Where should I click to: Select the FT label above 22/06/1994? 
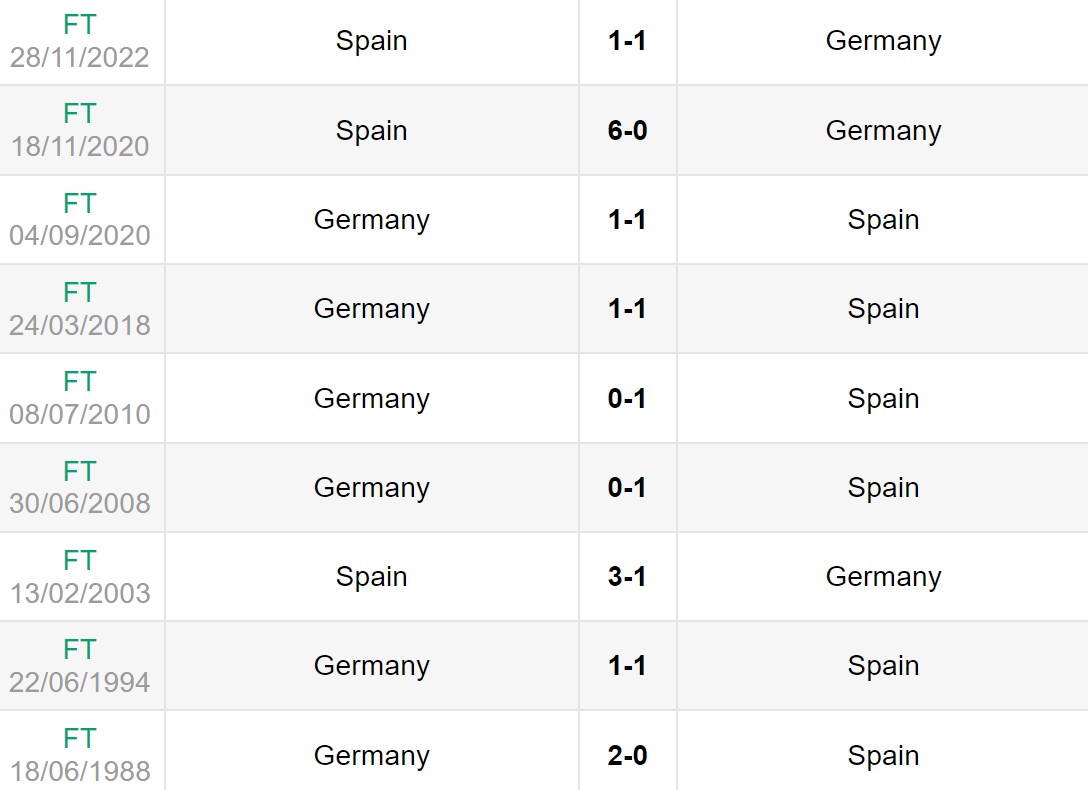click(x=80, y=649)
